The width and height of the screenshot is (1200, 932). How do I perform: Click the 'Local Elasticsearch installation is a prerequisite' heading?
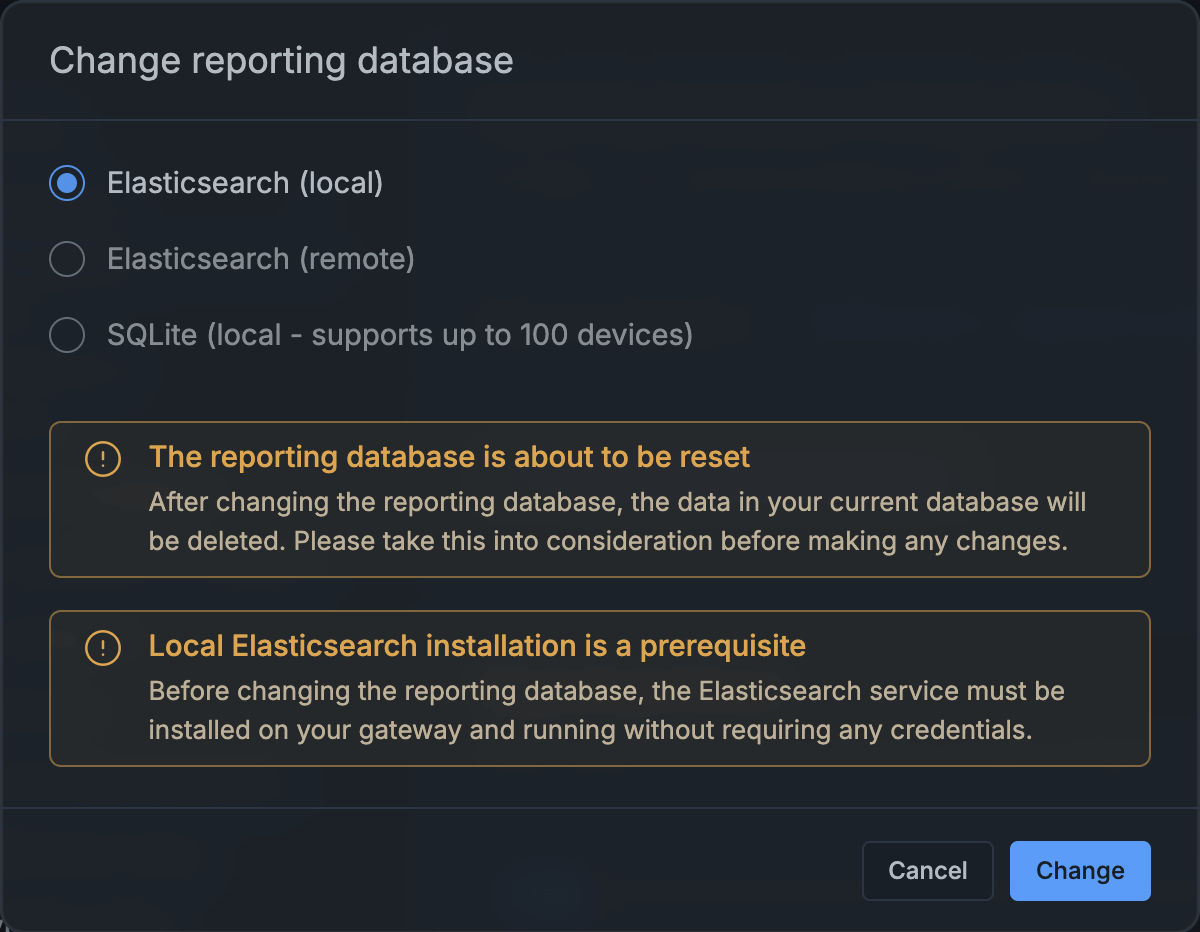[477, 646]
